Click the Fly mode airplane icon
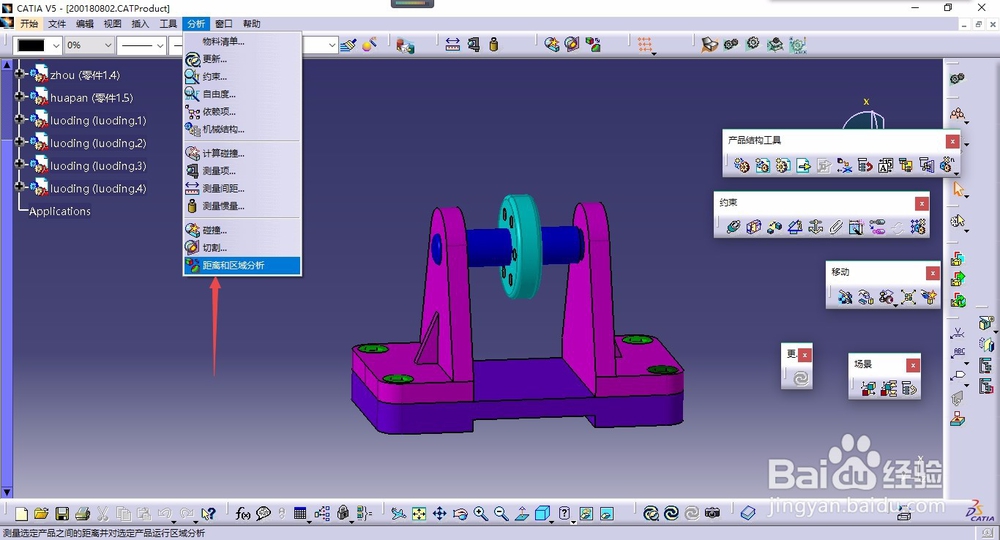This screenshot has width=1000, height=540. [399, 513]
